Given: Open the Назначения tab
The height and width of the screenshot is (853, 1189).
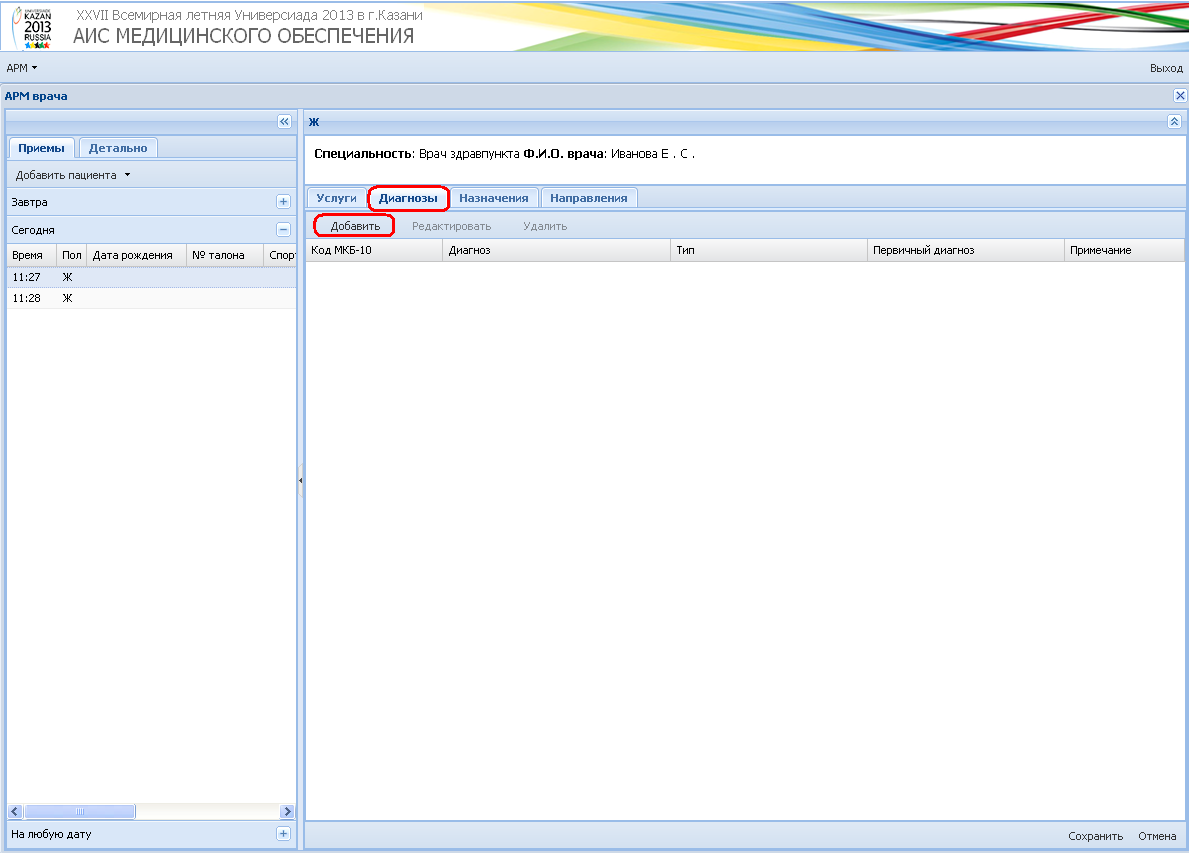Looking at the screenshot, I should point(494,198).
